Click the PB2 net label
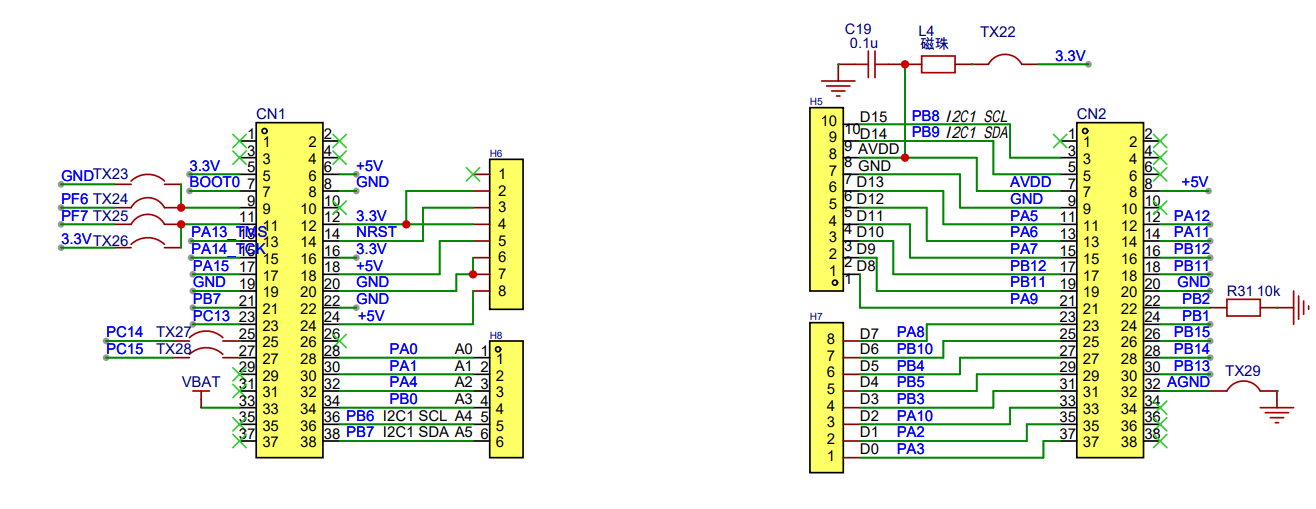The image size is (1316, 509). (x=1196, y=299)
